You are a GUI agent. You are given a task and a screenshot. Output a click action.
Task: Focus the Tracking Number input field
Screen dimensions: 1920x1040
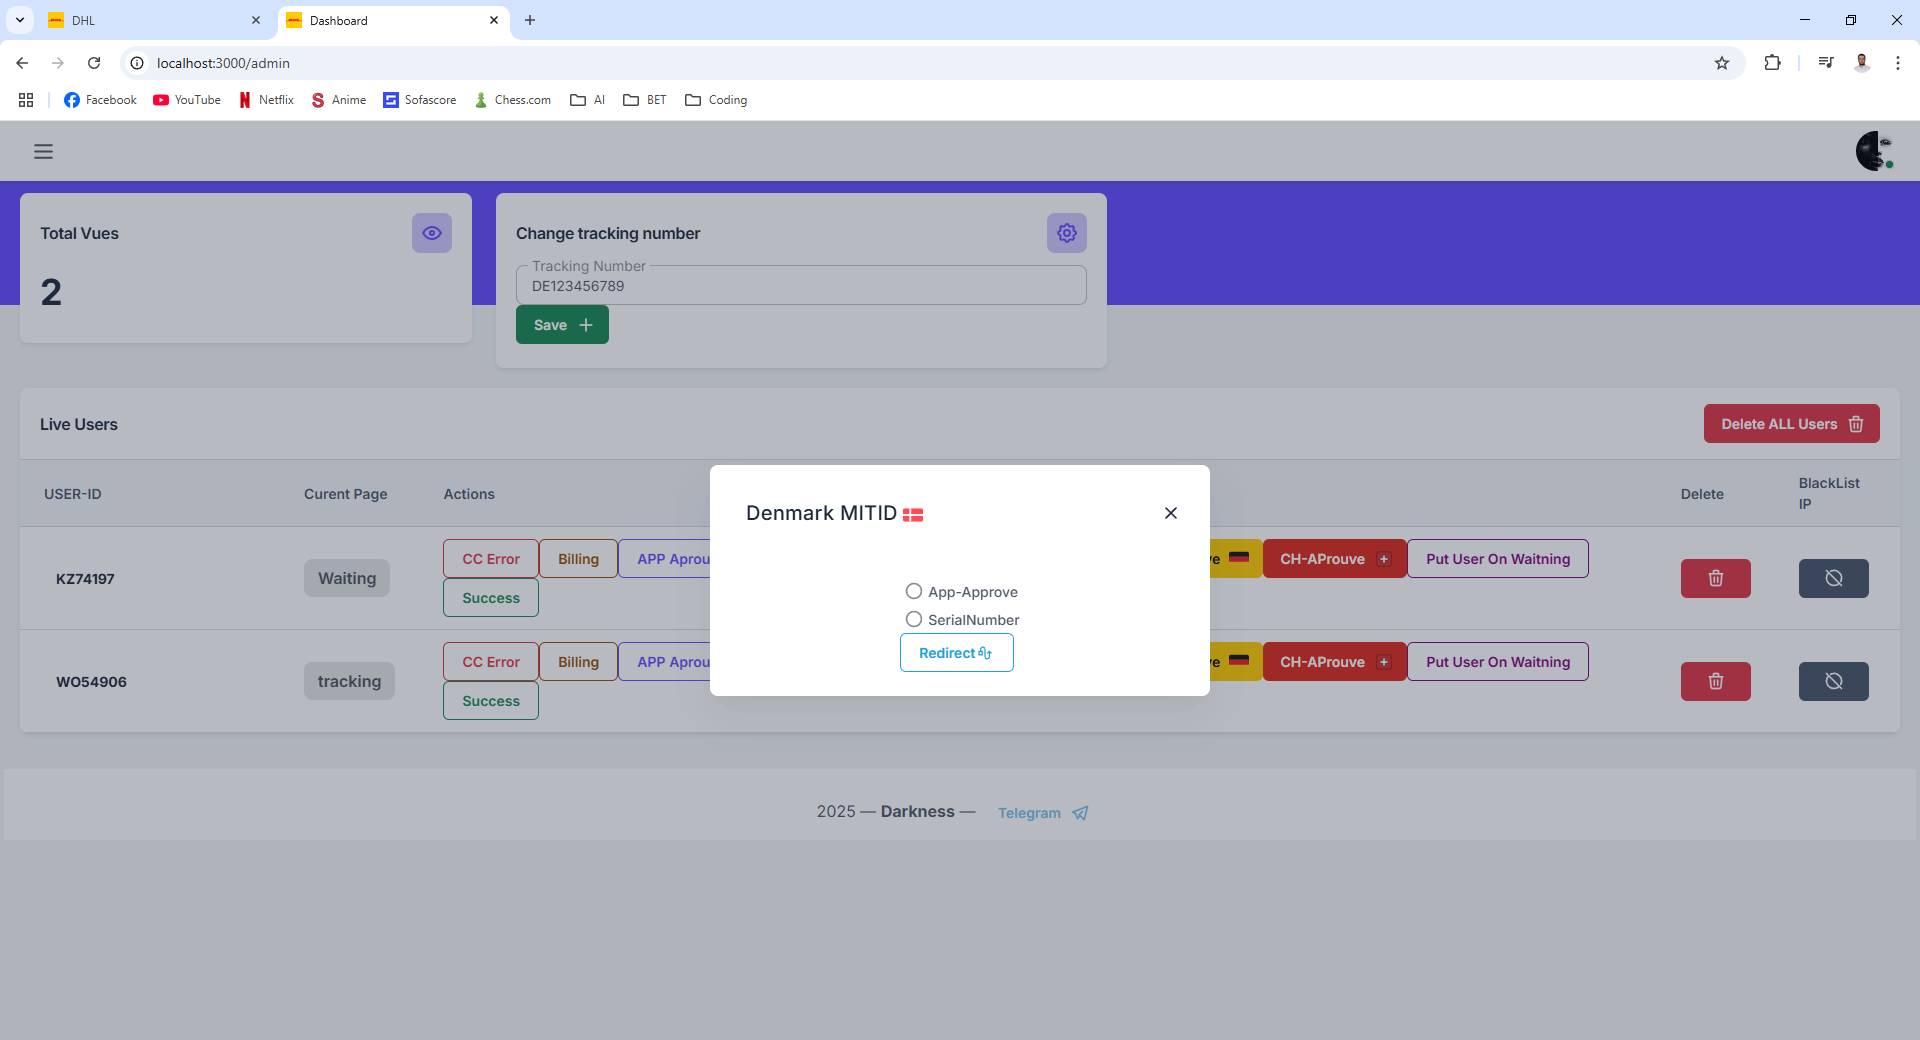[801, 286]
